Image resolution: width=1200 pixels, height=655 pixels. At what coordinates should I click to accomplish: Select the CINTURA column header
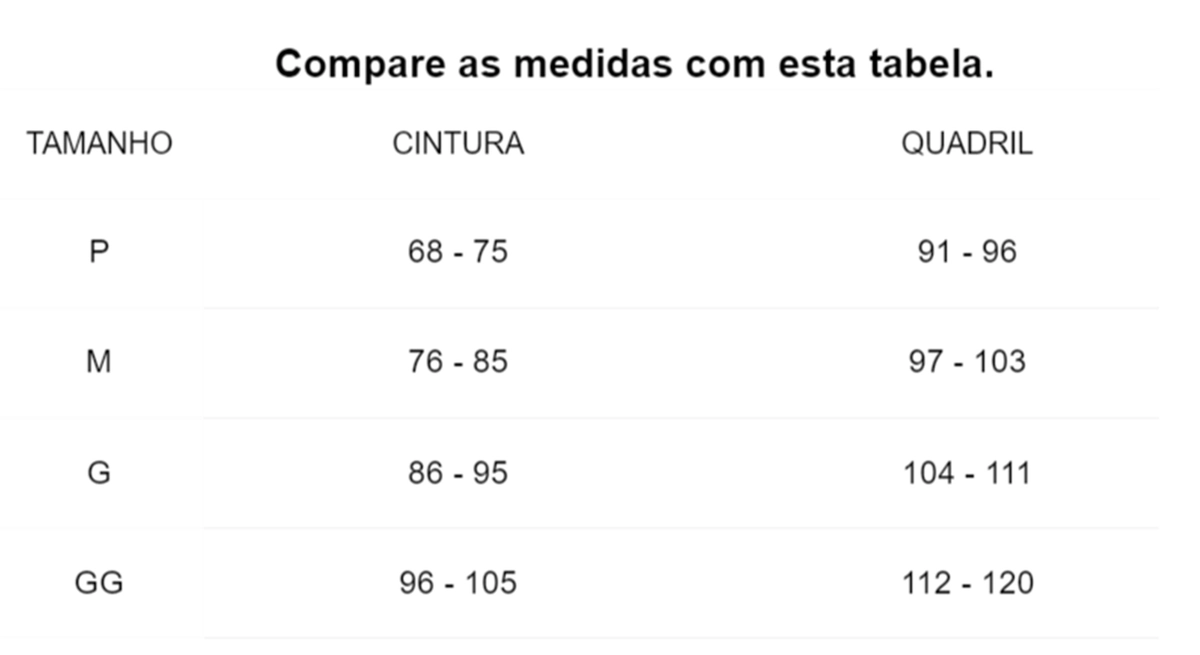[458, 143]
